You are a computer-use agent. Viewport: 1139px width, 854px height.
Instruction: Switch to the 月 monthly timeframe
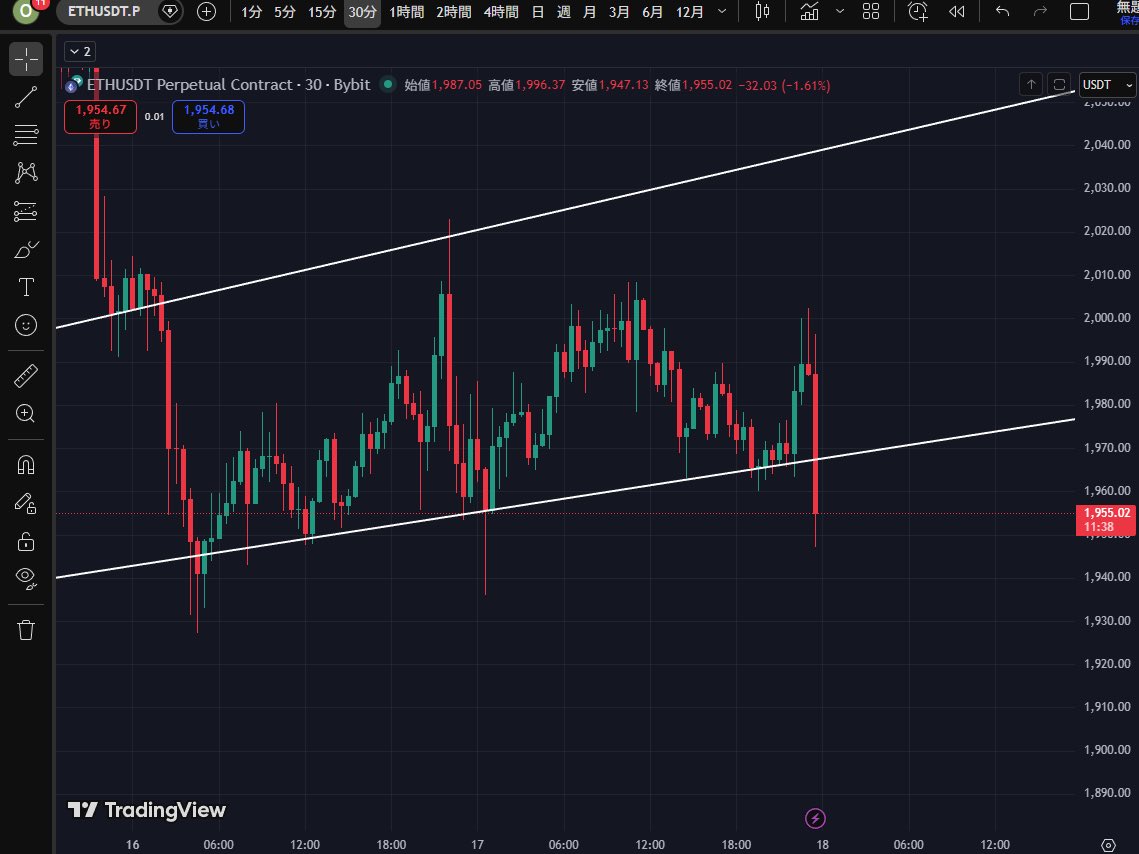pyautogui.click(x=590, y=12)
